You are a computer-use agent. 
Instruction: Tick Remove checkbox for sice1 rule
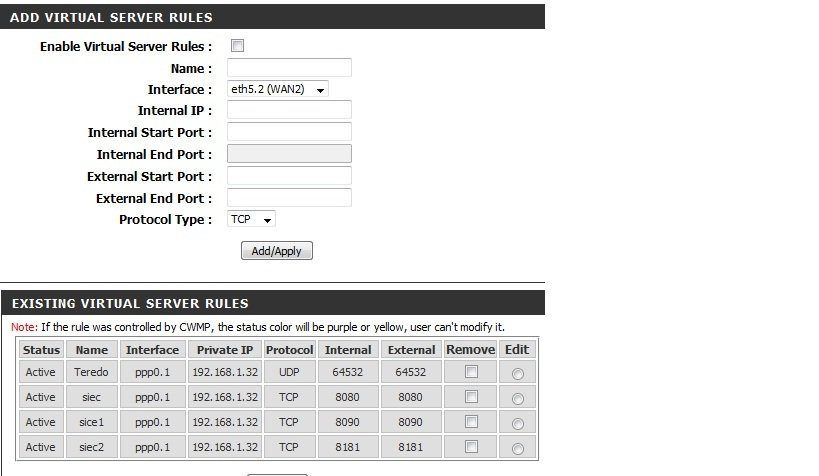coord(471,422)
